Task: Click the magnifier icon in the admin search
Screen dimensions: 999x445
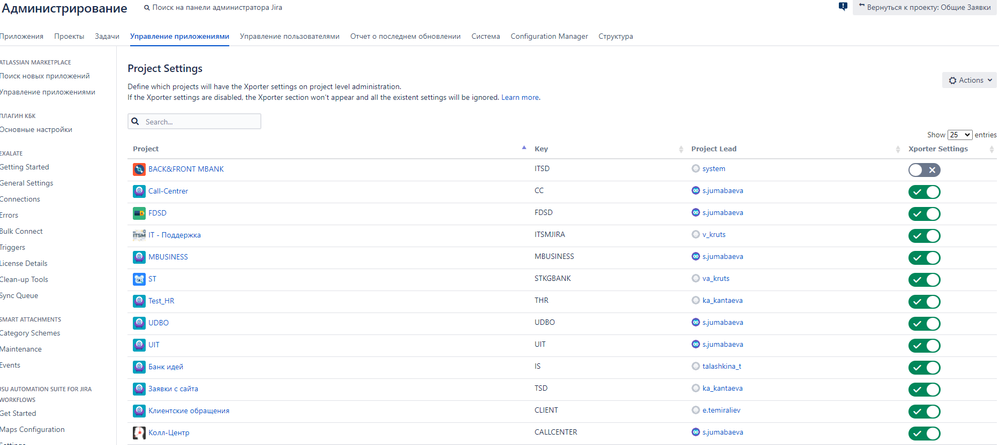Action: pos(147,8)
